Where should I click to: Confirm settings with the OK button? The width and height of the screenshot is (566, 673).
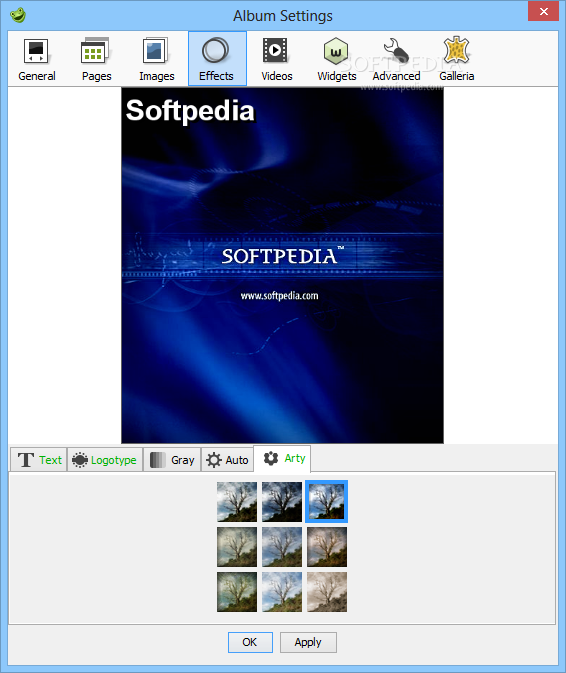click(x=250, y=642)
